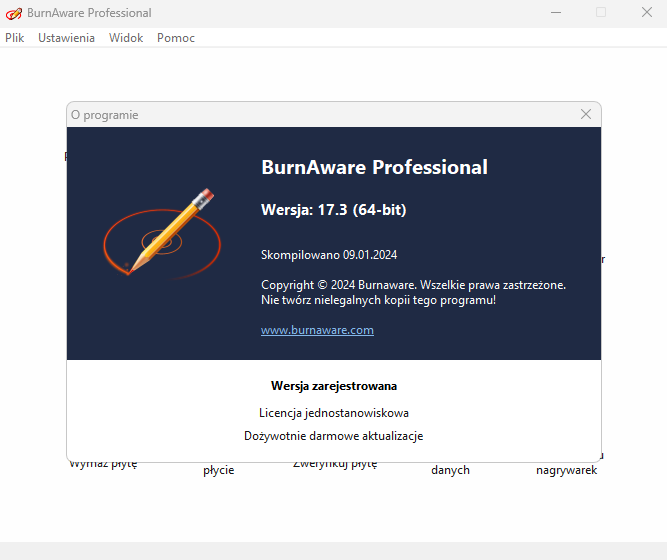
Task: Click the O programie dialog title
Action: coord(105,115)
